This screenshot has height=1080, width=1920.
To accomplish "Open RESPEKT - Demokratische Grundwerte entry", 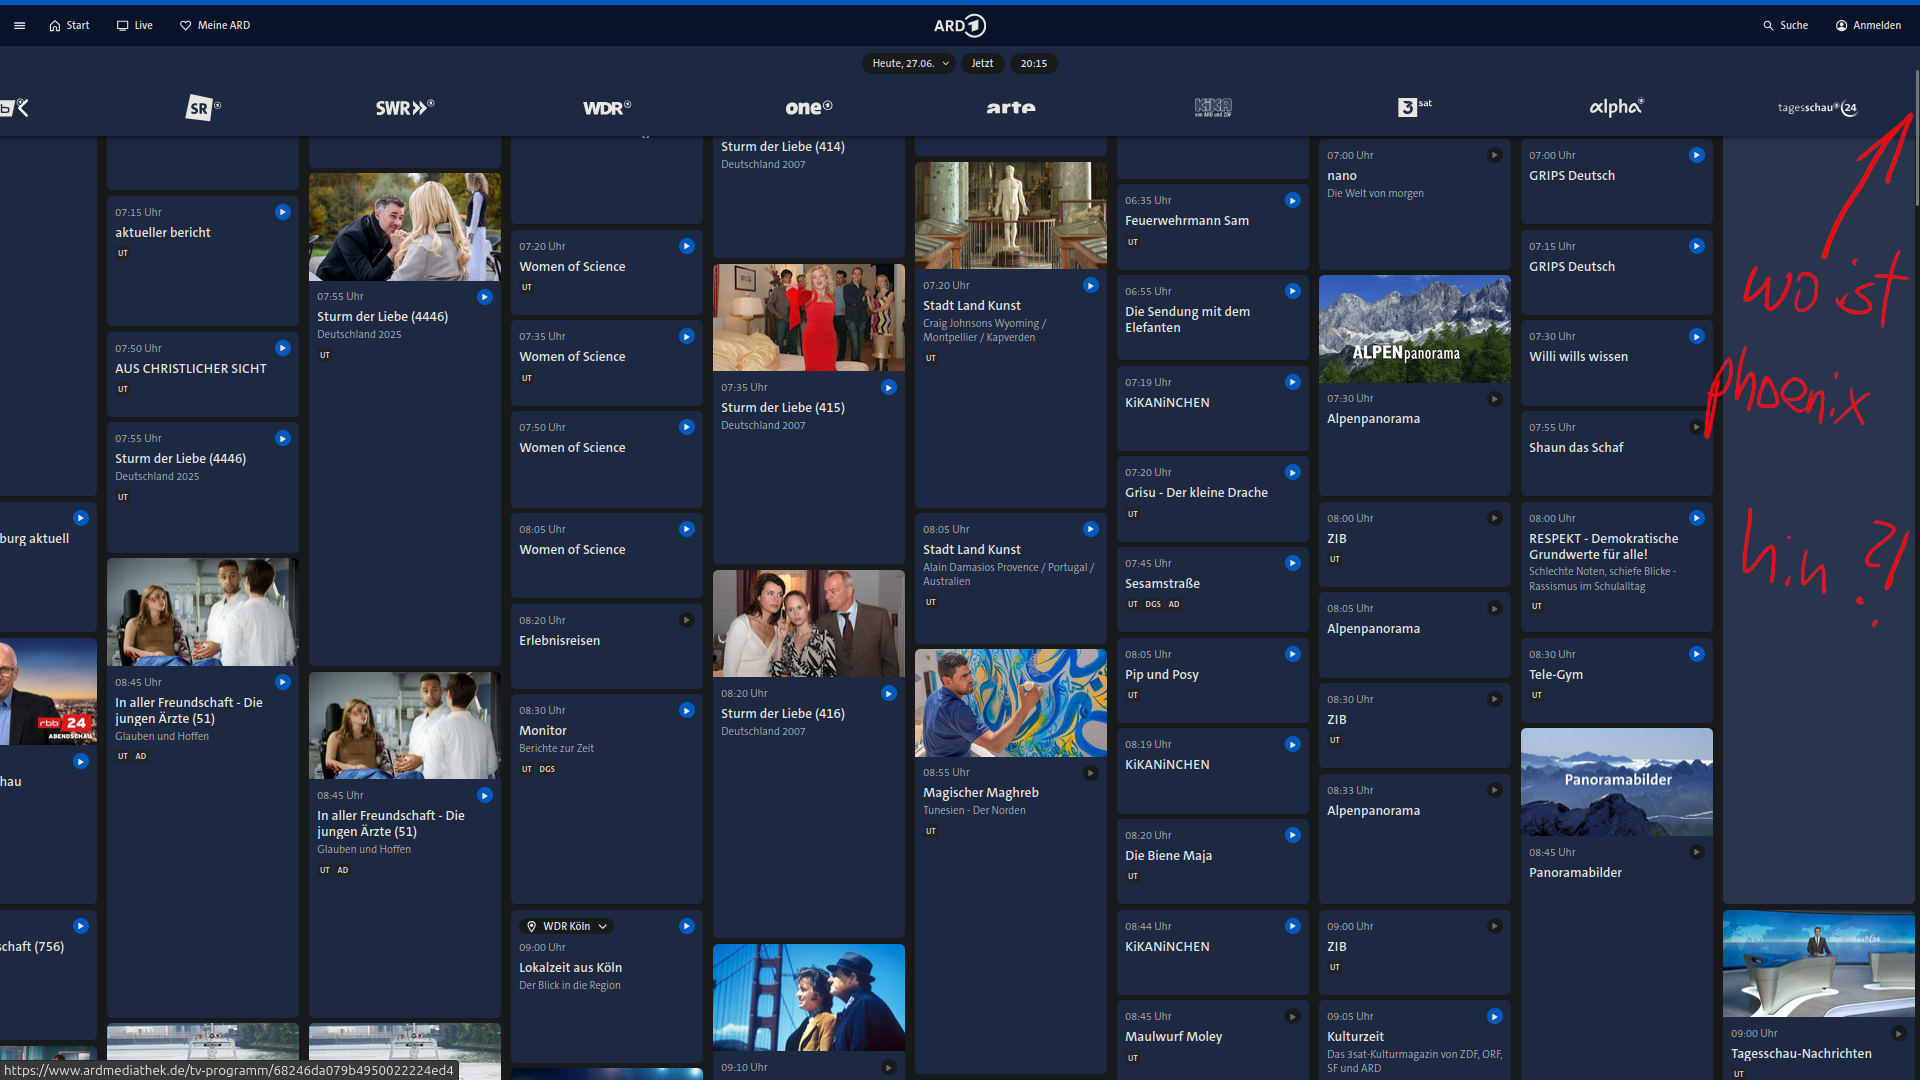I will point(1617,566).
